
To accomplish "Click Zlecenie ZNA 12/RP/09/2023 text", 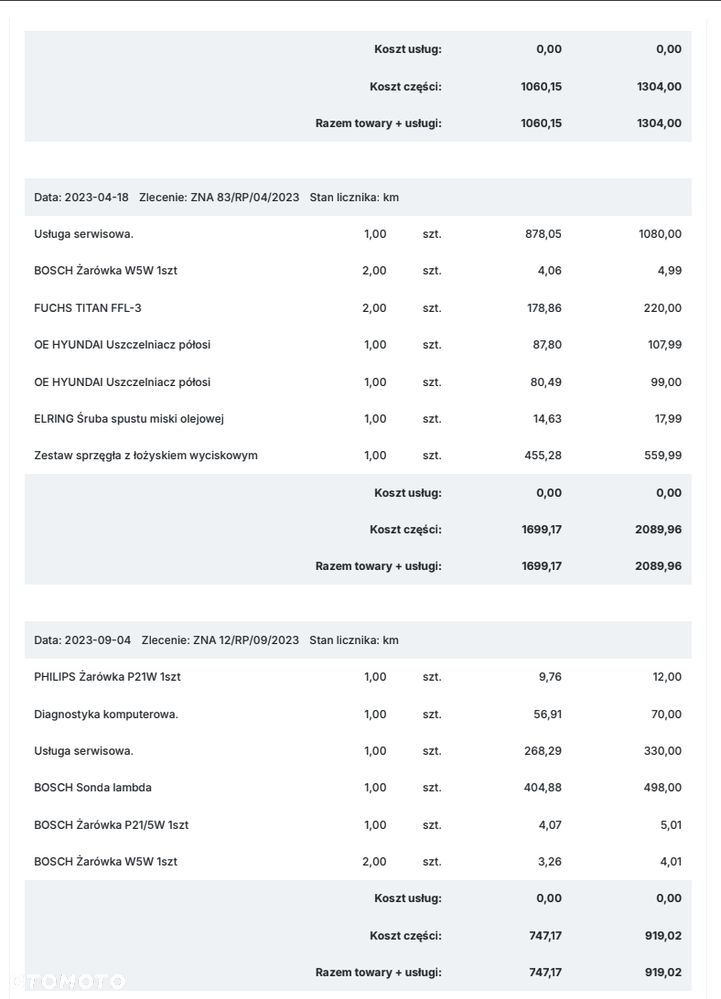I will pos(220,640).
